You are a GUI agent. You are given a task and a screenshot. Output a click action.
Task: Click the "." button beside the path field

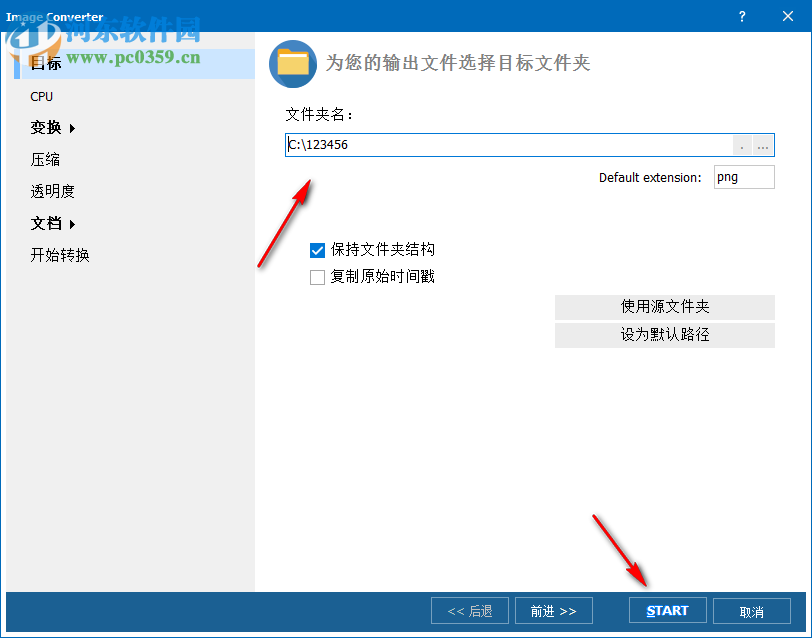[x=741, y=145]
